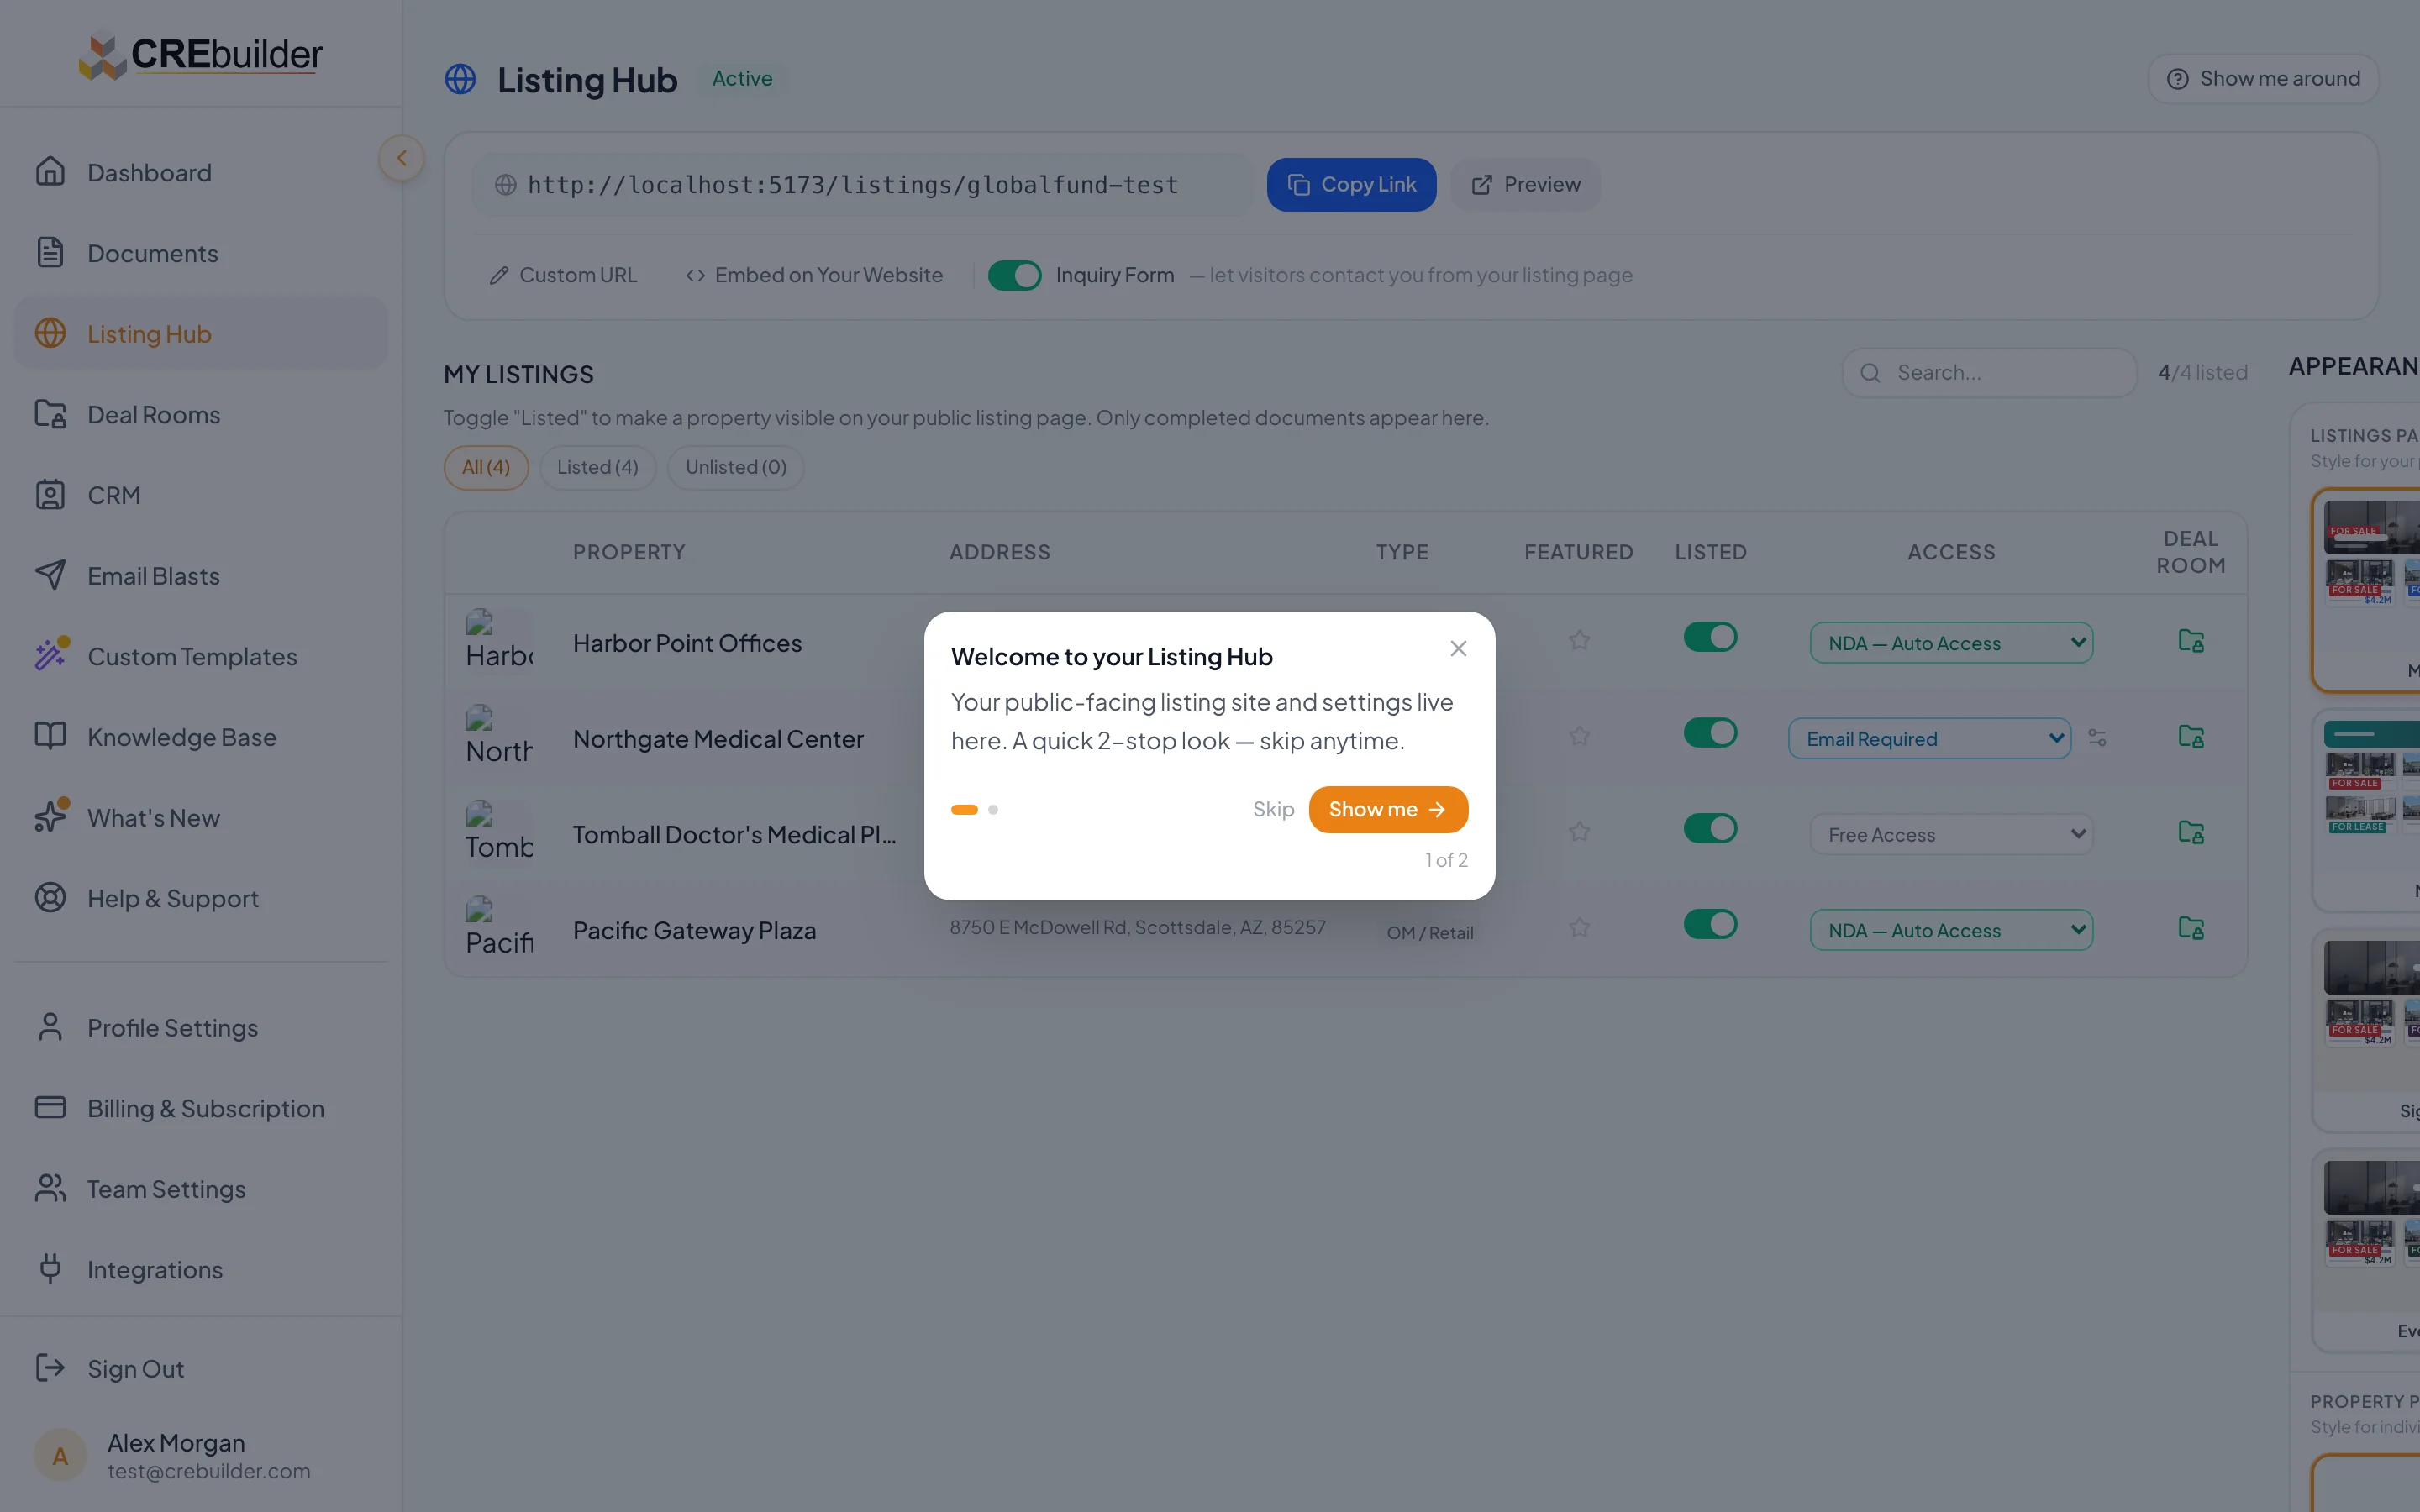This screenshot has height=1512, width=2420.
Task: Open Help & Support in the sidebar
Action: [x=201, y=898]
